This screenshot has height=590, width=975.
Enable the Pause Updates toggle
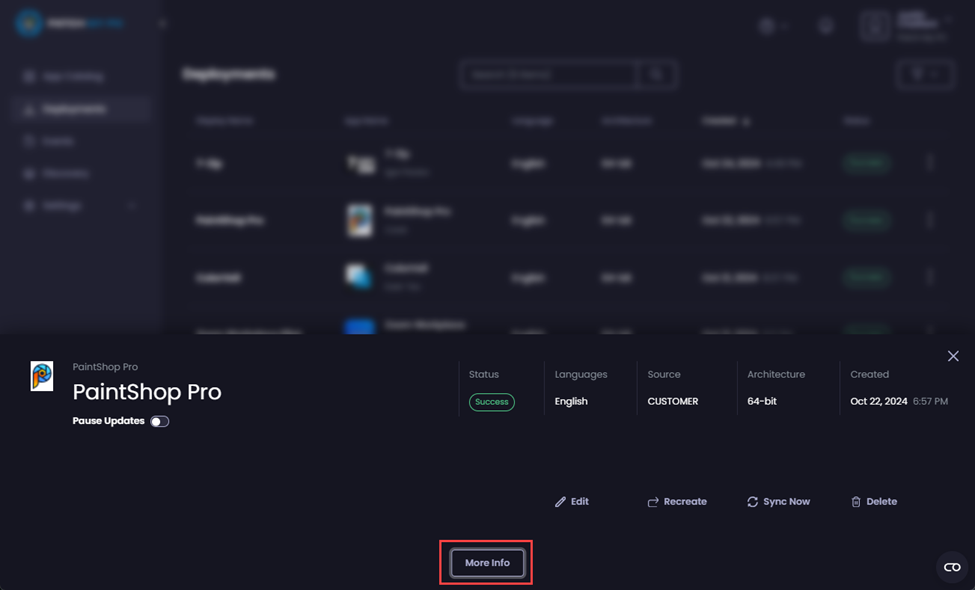[159, 421]
